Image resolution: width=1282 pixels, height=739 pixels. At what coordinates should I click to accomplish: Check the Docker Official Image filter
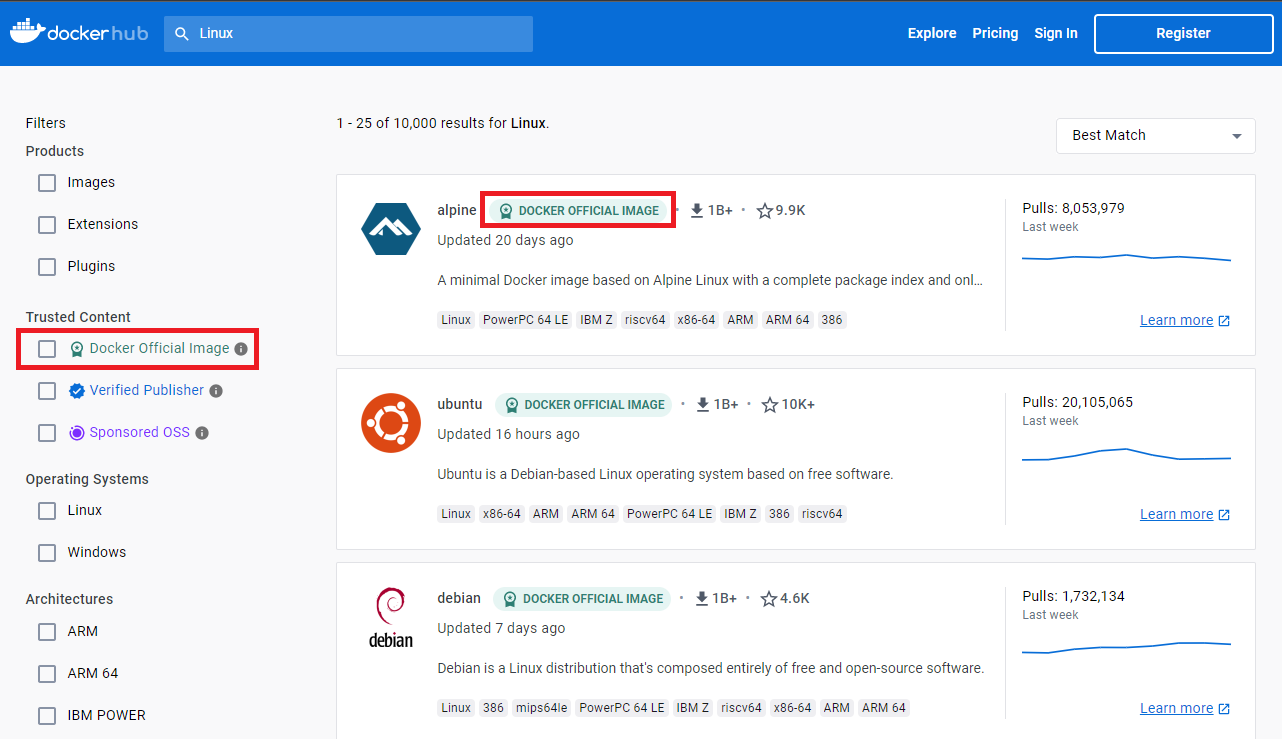pos(47,349)
